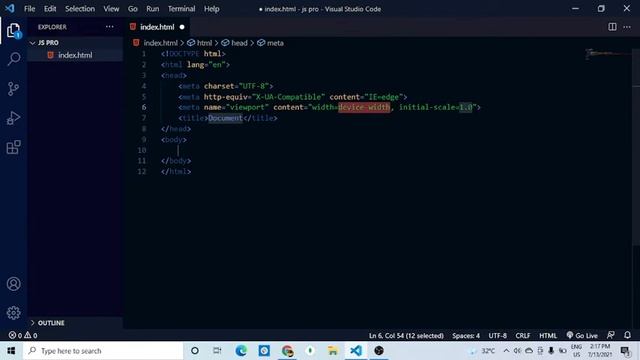Switch to Visual Studio Code taskbar icon
Image resolution: width=640 pixels, height=360 pixels.
[x=356, y=351]
